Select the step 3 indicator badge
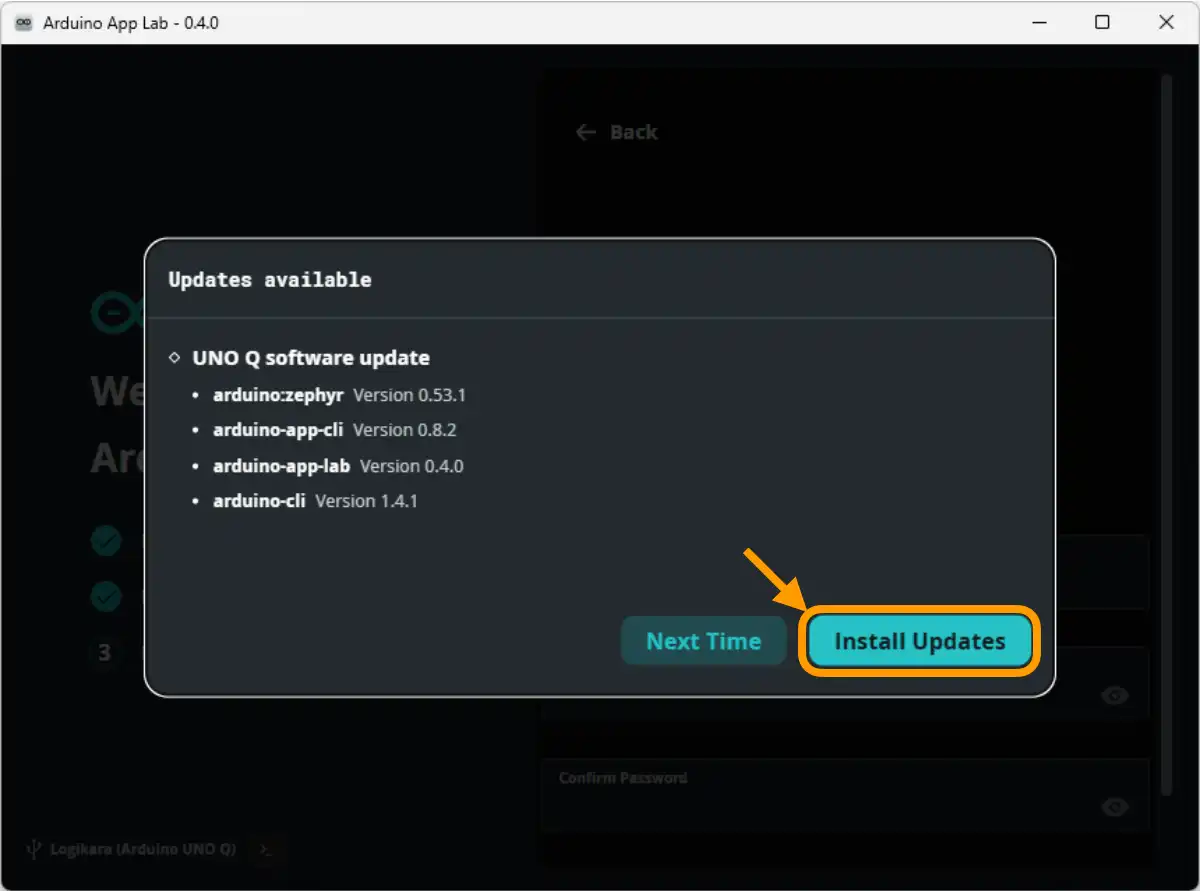This screenshot has height=891, width=1200. (106, 653)
